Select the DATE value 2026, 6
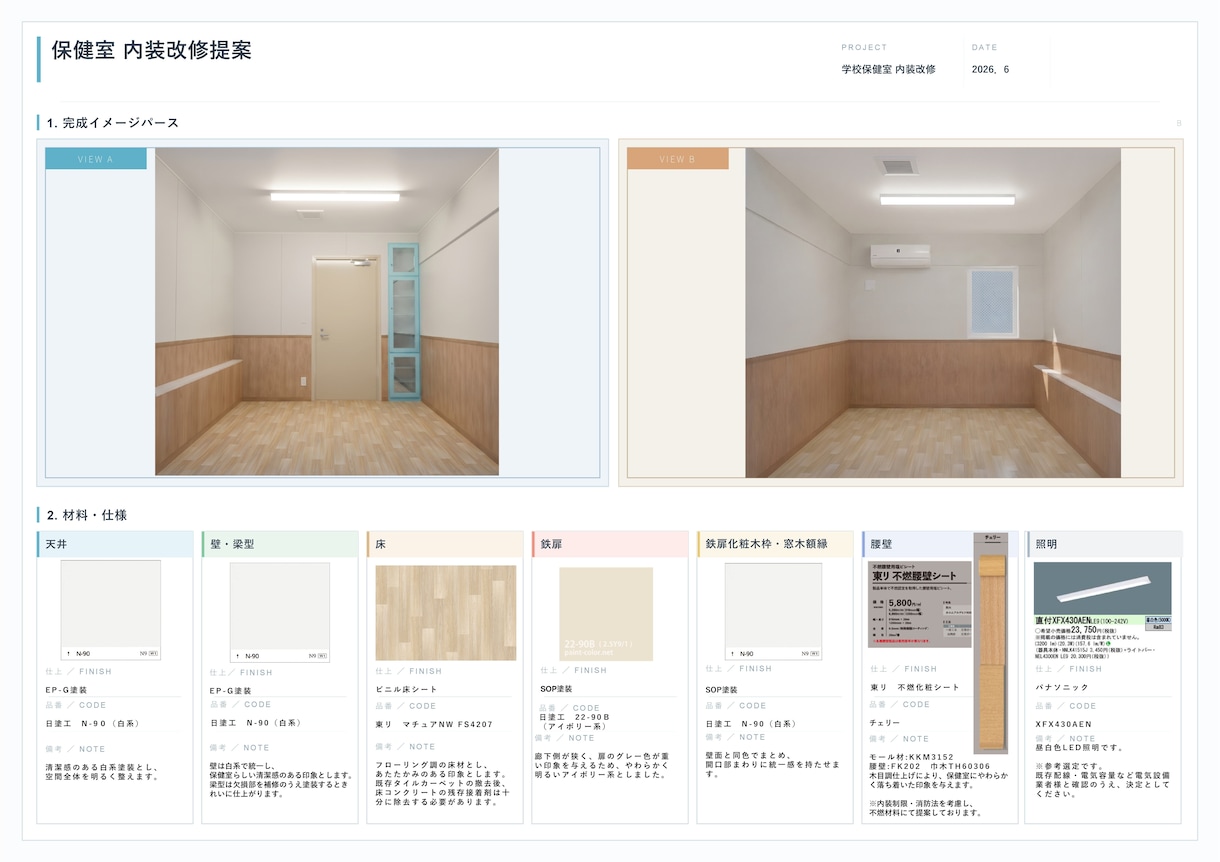The height and width of the screenshot is (862, 1220). click(x=990, y=70)
